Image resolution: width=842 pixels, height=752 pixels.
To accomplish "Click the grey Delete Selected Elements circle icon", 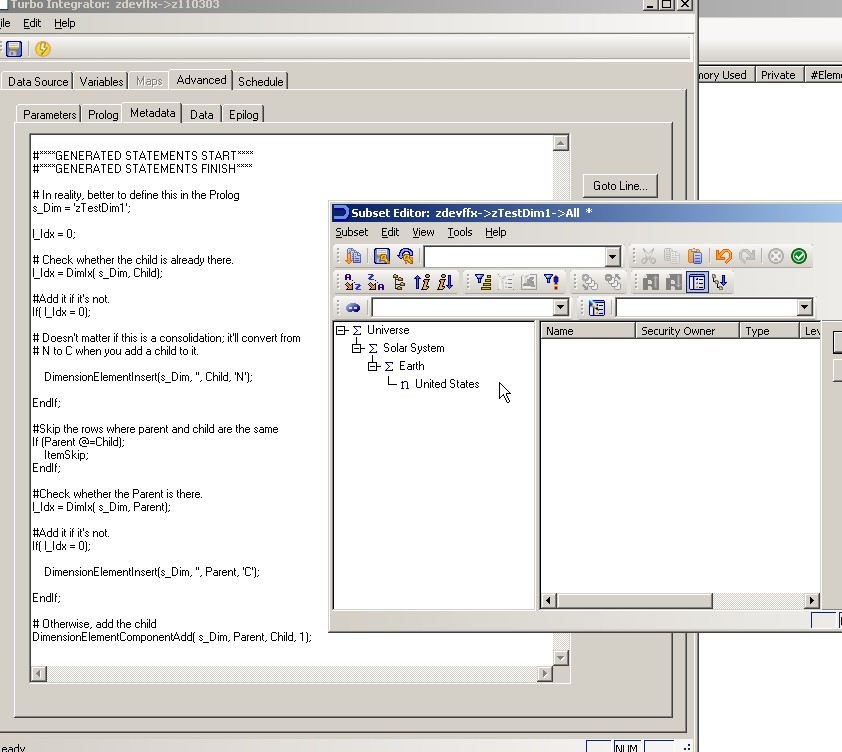I will 775,256.
